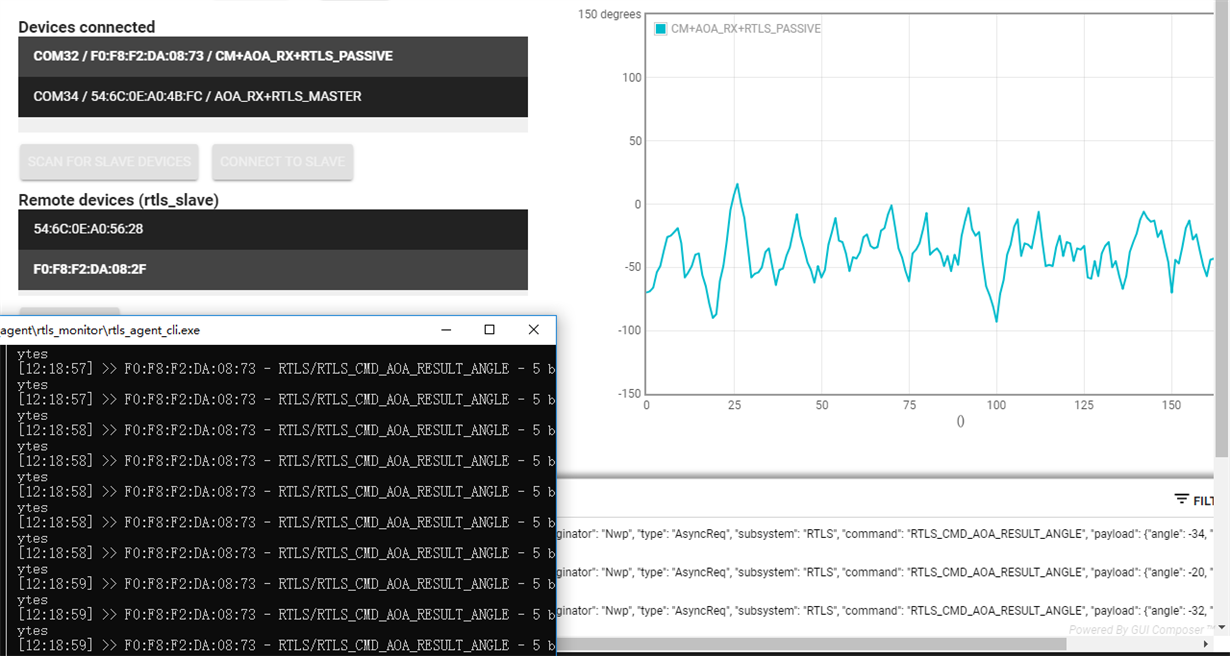Image resolution: width=1230 pixels, height=656 pixels.
Task: Minimize the rtls_agent_cli console window
Action: [x=445, y=330]
